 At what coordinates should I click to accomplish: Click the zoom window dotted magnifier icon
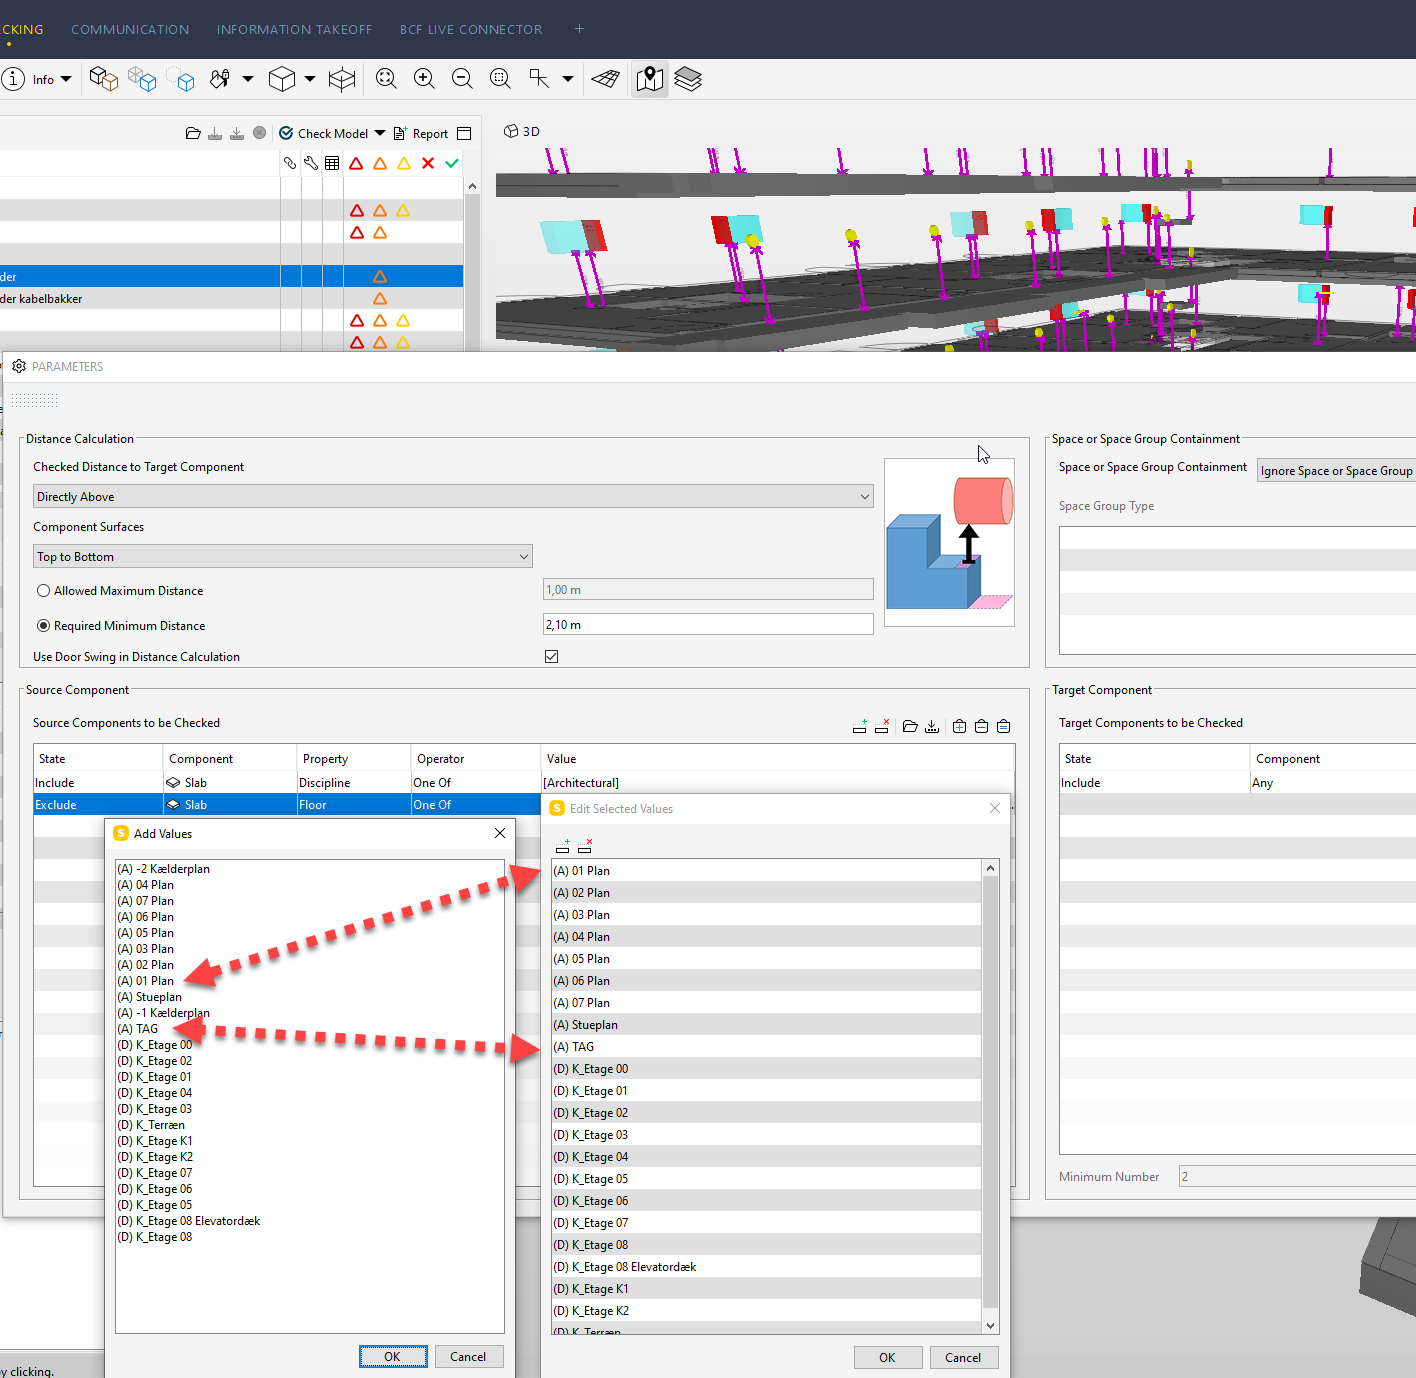tap(500, 79)
